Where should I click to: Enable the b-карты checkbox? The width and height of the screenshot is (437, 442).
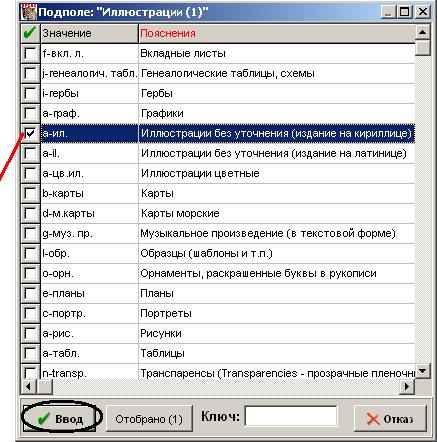click(x=30, y=193)
